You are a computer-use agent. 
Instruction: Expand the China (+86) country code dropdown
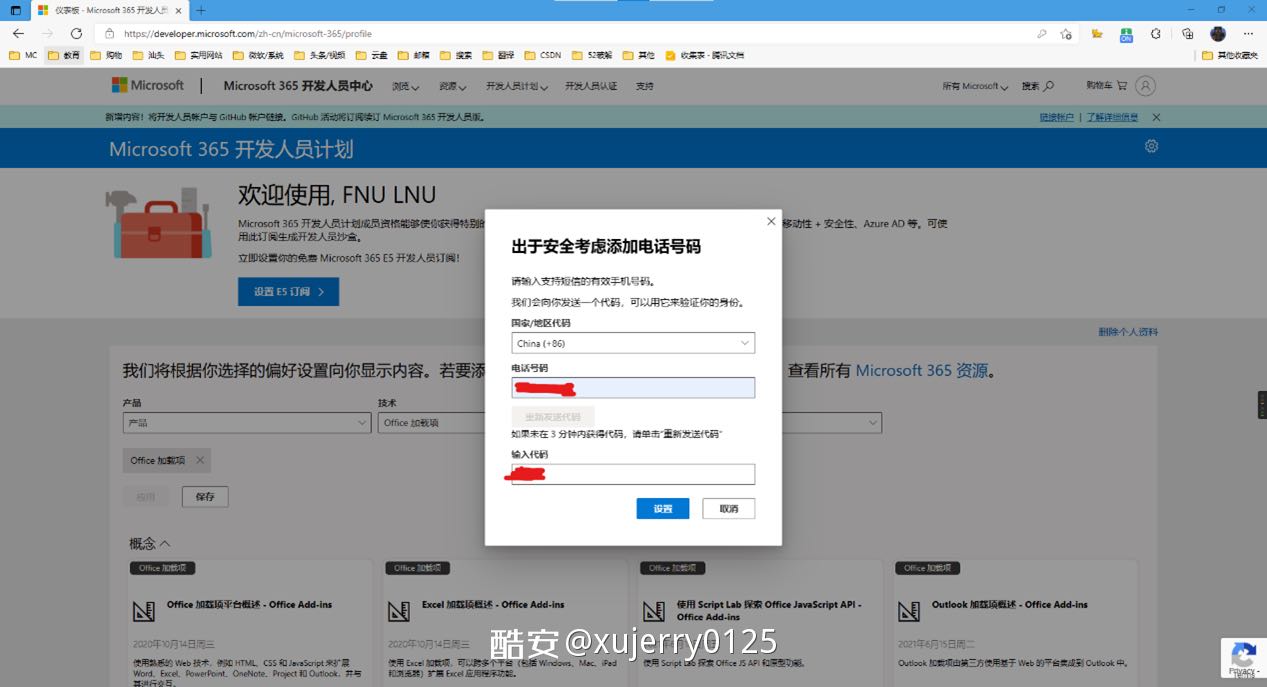pos(633,343)
